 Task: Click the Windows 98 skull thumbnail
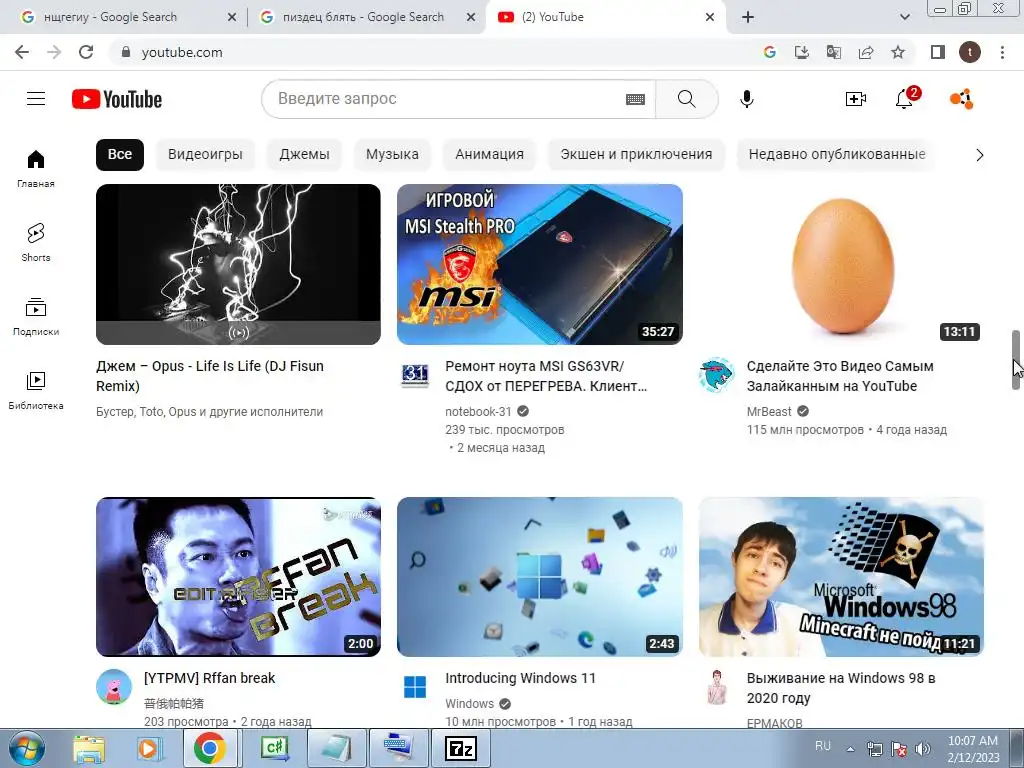click(x=841, y=577)
